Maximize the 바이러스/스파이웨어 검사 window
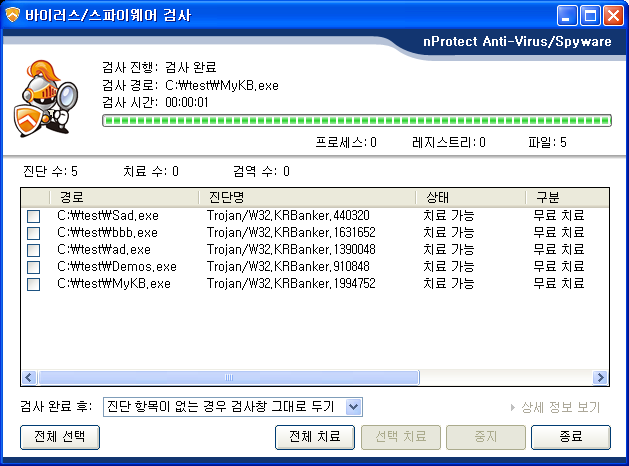This screenshot has height=466, width=629. point(590,16)
